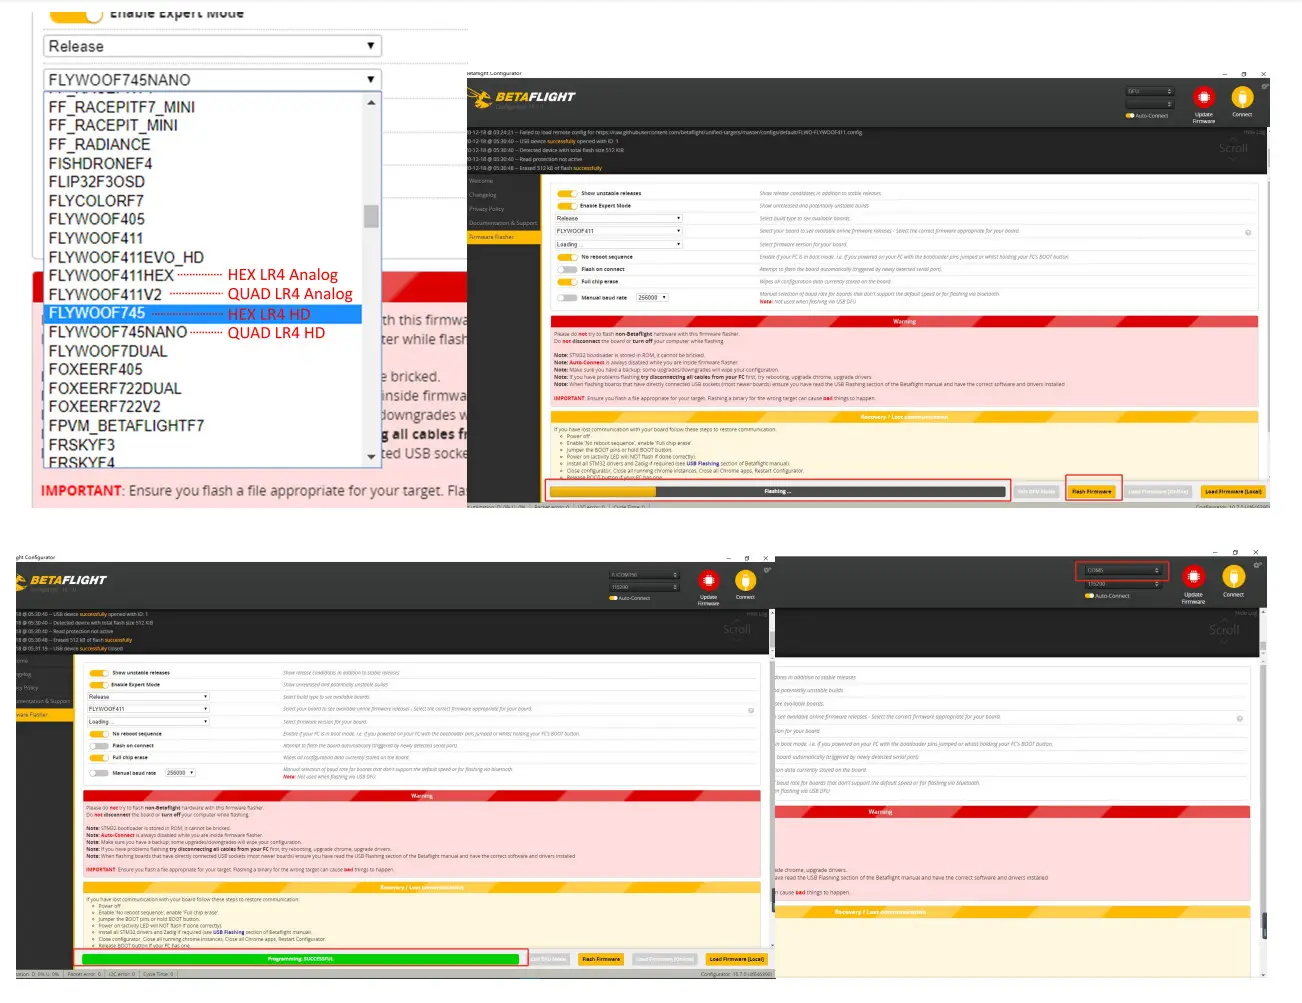
Task: Open Documentation & Support tab in flashing-progress window
Action: (503, 223)
